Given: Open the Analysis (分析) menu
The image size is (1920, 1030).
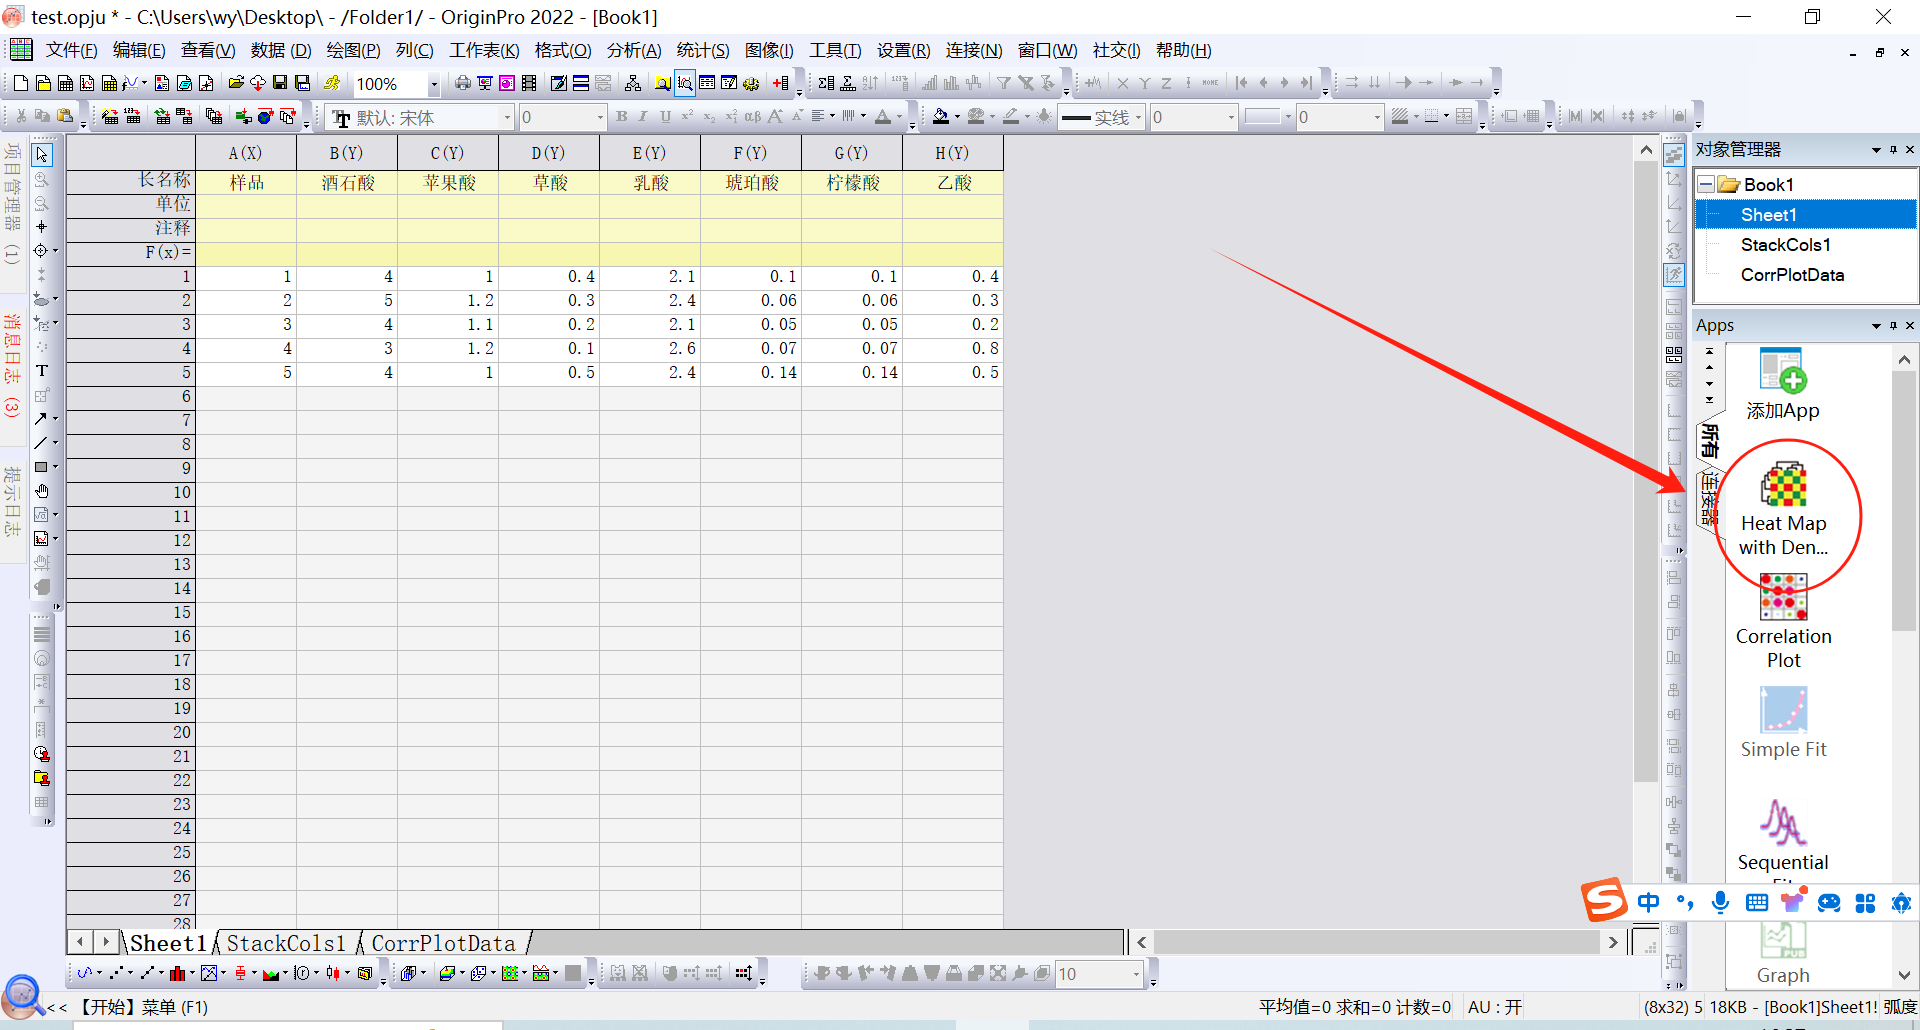Looking at the screenshot, I should coord(633,50).
